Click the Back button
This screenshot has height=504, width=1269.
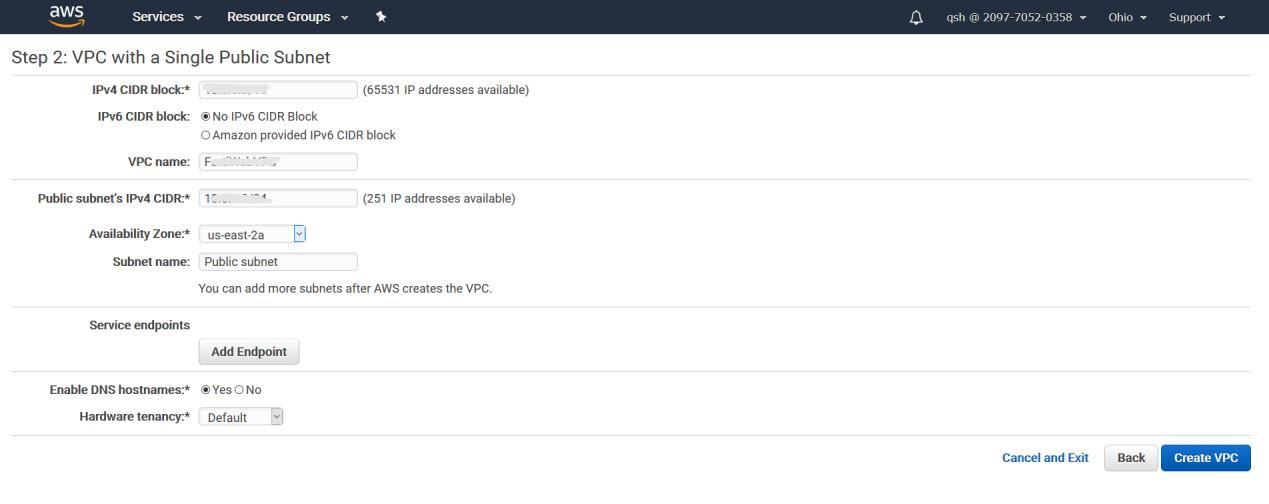coord(1131,458)
